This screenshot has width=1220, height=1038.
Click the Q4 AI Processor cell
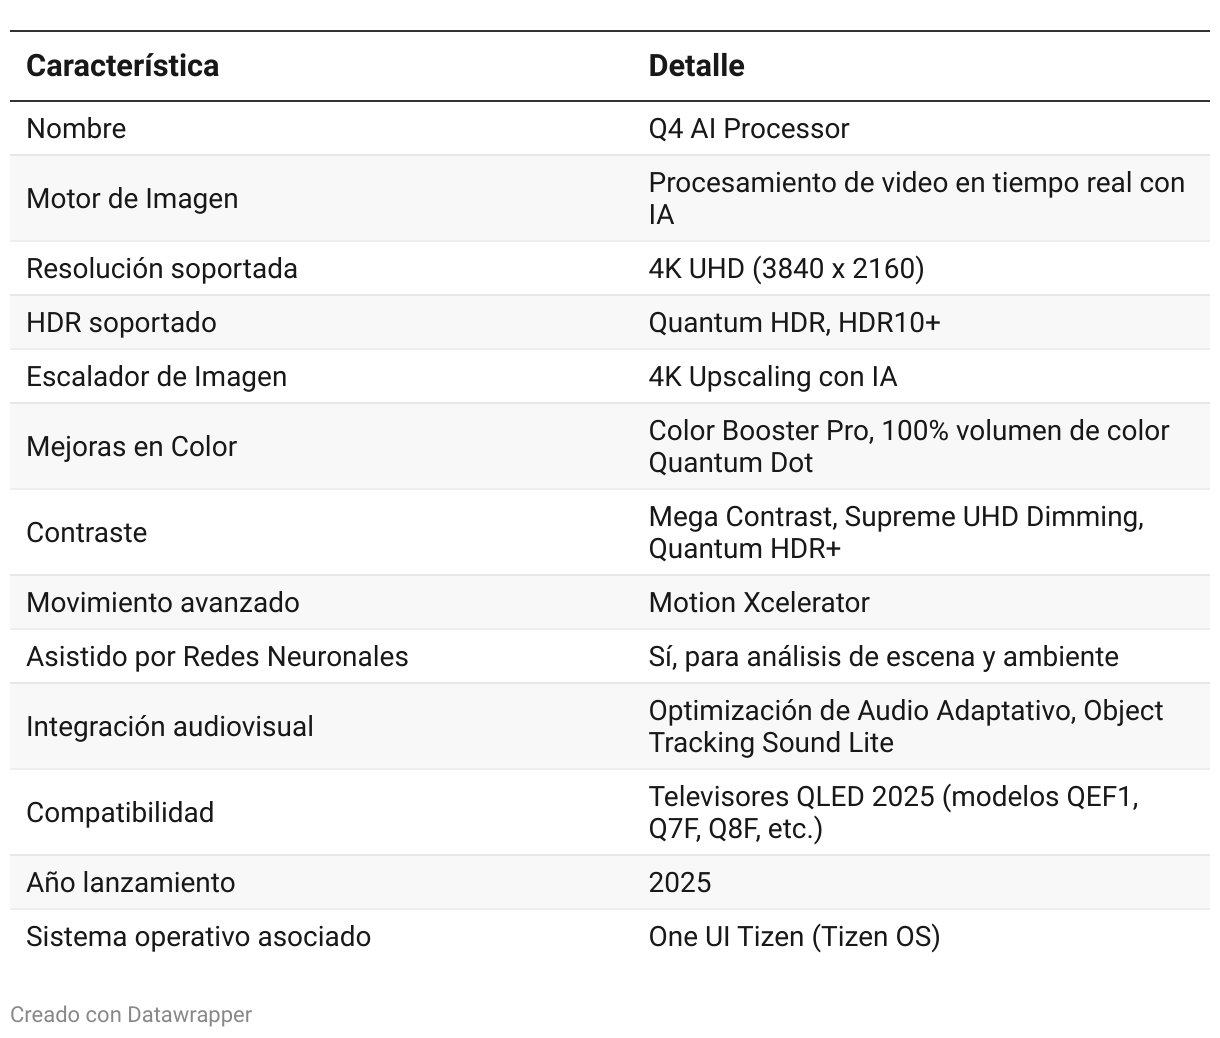tap(748, 129)
